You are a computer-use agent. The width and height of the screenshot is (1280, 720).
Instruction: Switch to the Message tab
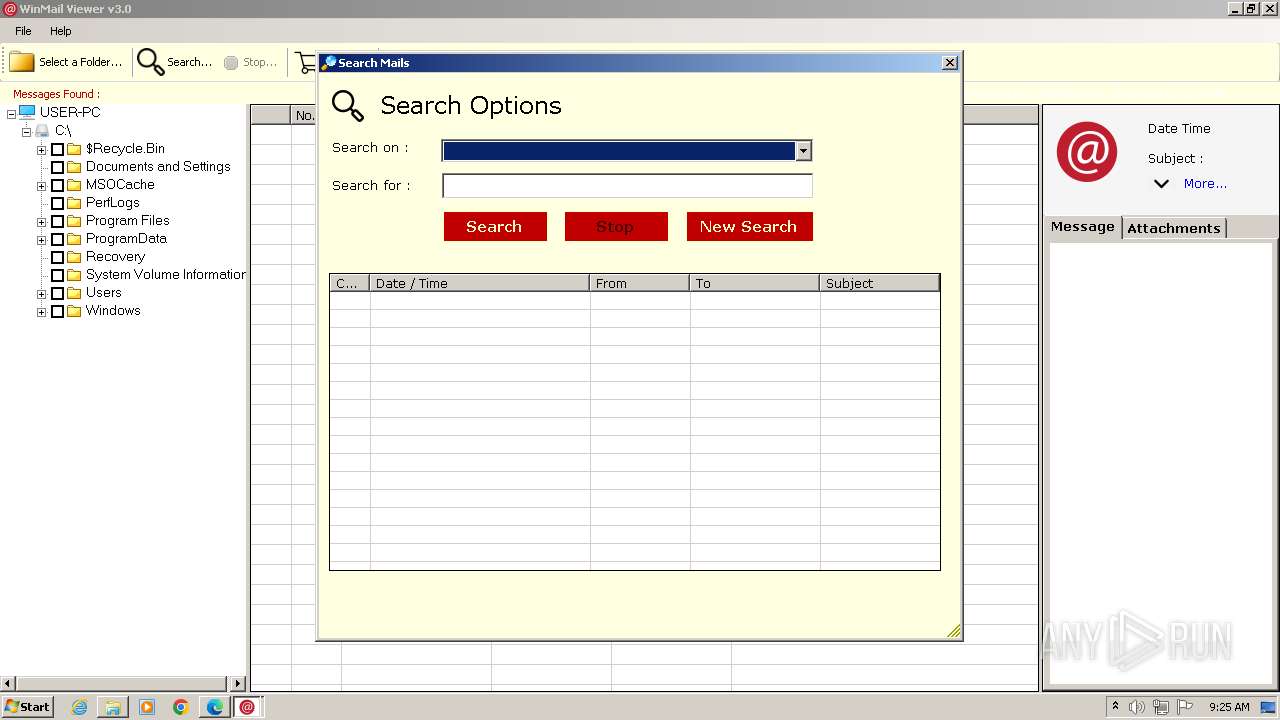[1082, 227]
